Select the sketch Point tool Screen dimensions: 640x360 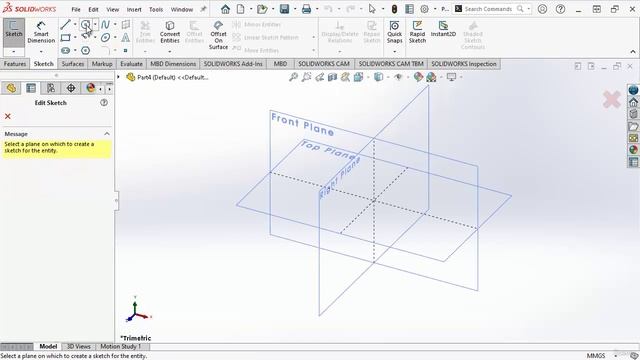(x=126, y=51)
